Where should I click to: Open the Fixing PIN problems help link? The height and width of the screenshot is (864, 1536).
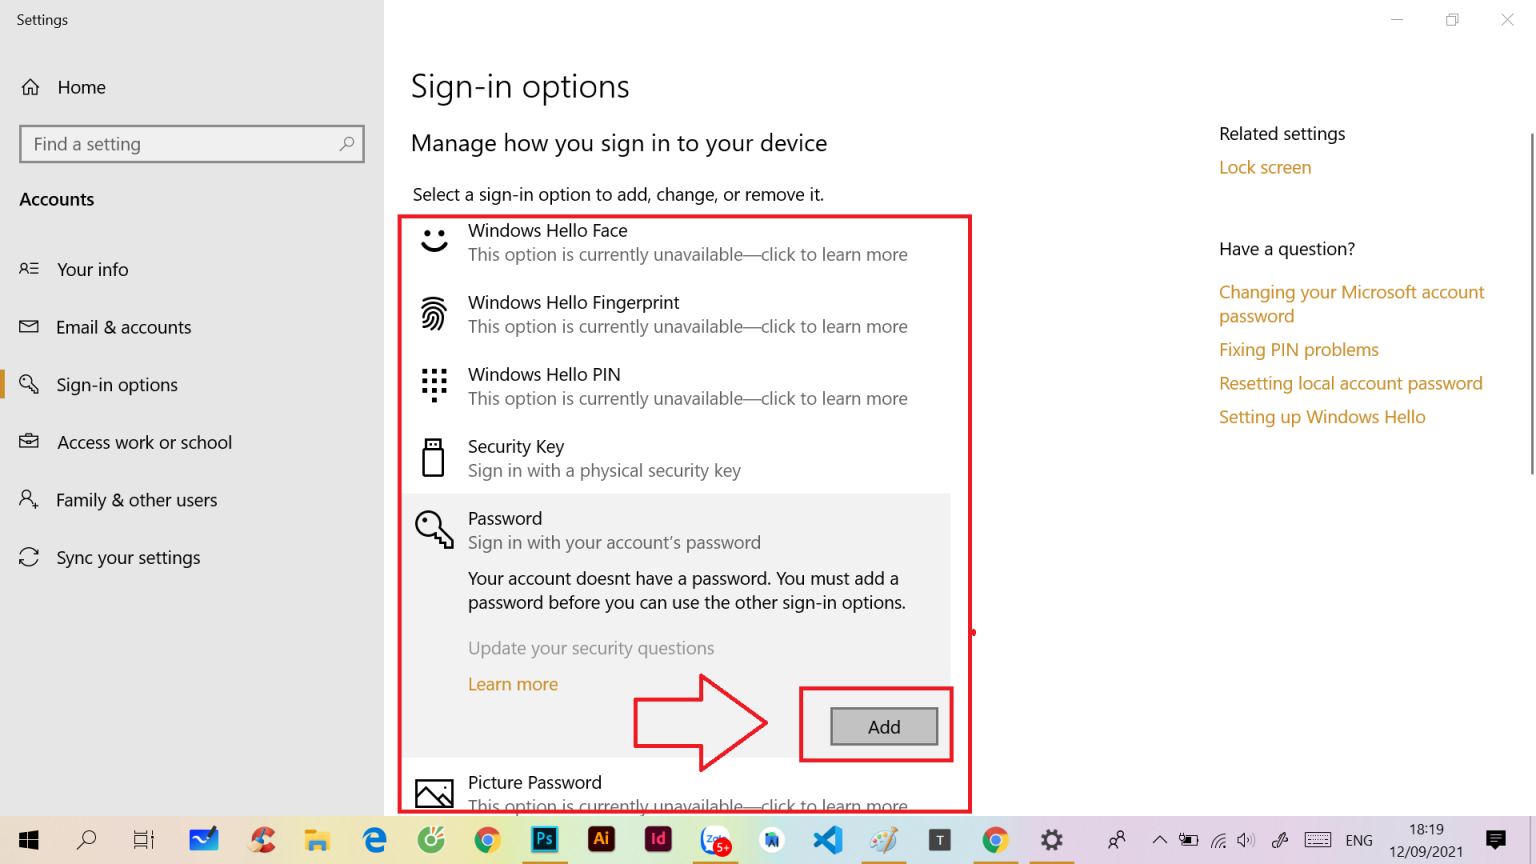[x=1298, y=349]
